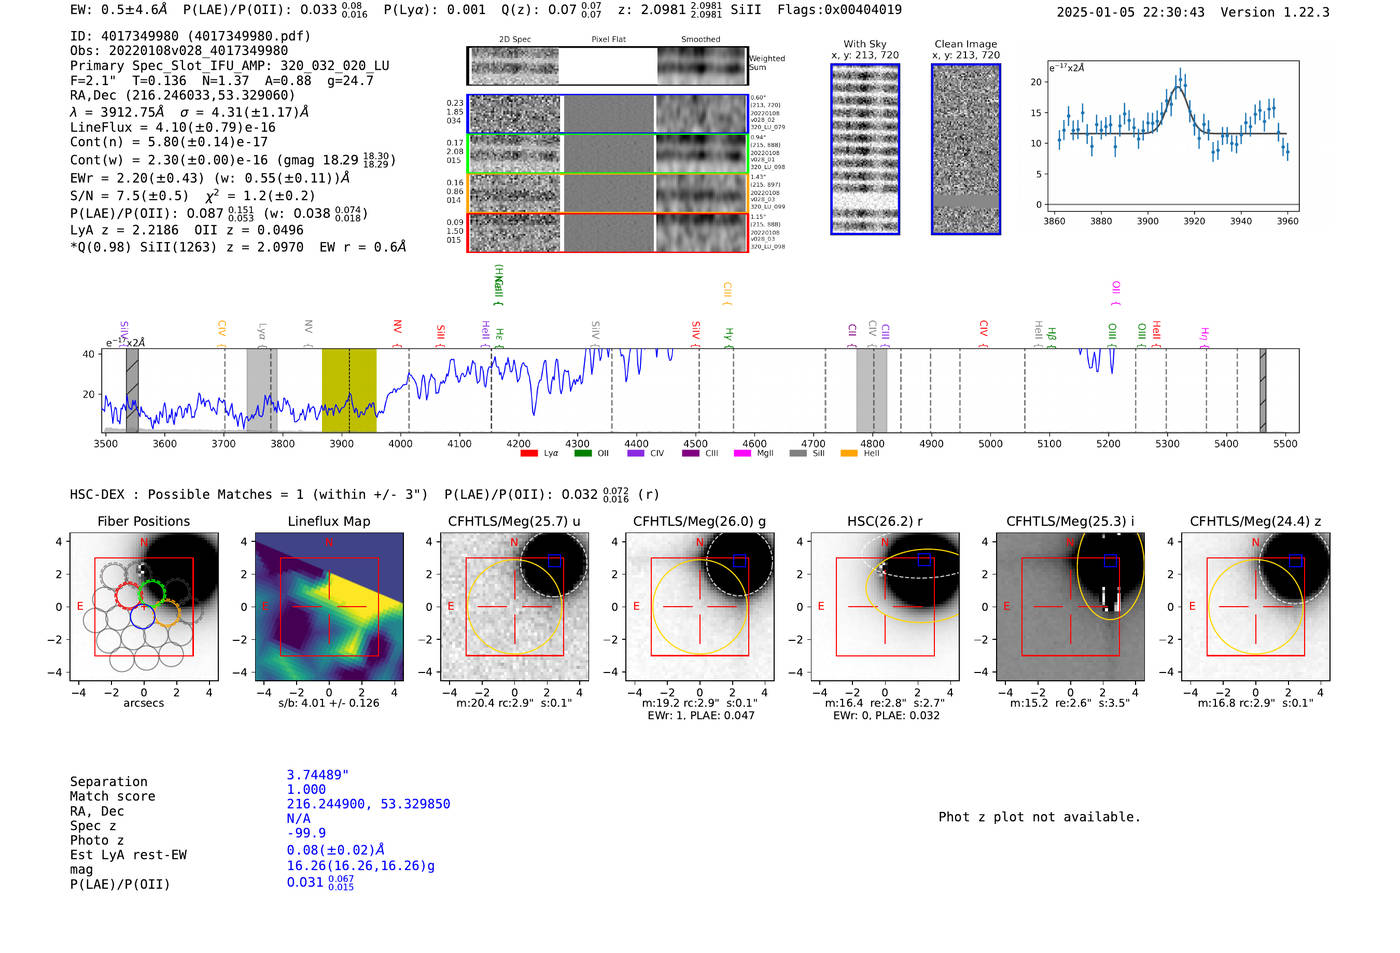Select the green-bordered fiber 2D spectrum row
Screen dimensions: 1400x953
608,153
